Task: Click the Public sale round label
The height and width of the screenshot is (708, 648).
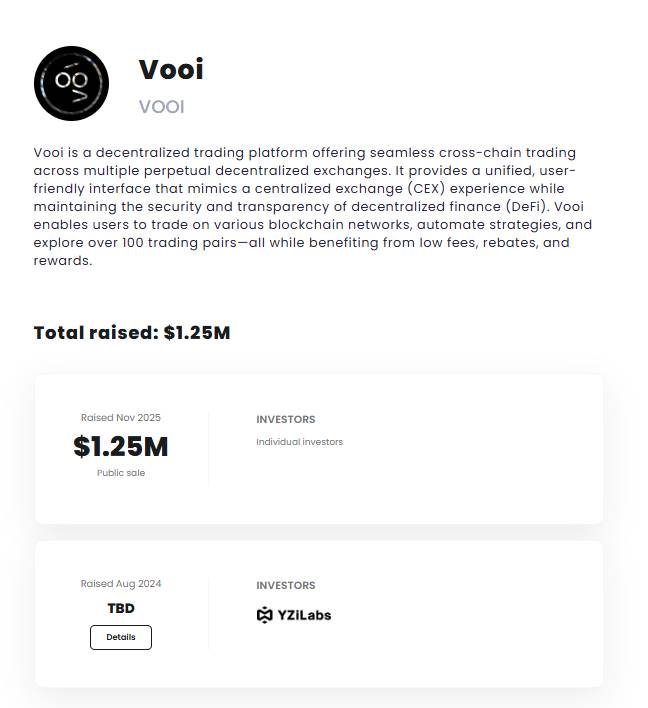Action: (121, 473)
